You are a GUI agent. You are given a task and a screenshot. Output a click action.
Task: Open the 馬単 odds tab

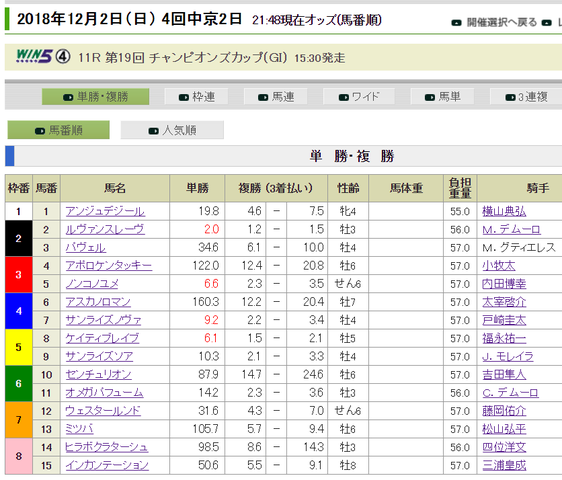tap(442, 97)
